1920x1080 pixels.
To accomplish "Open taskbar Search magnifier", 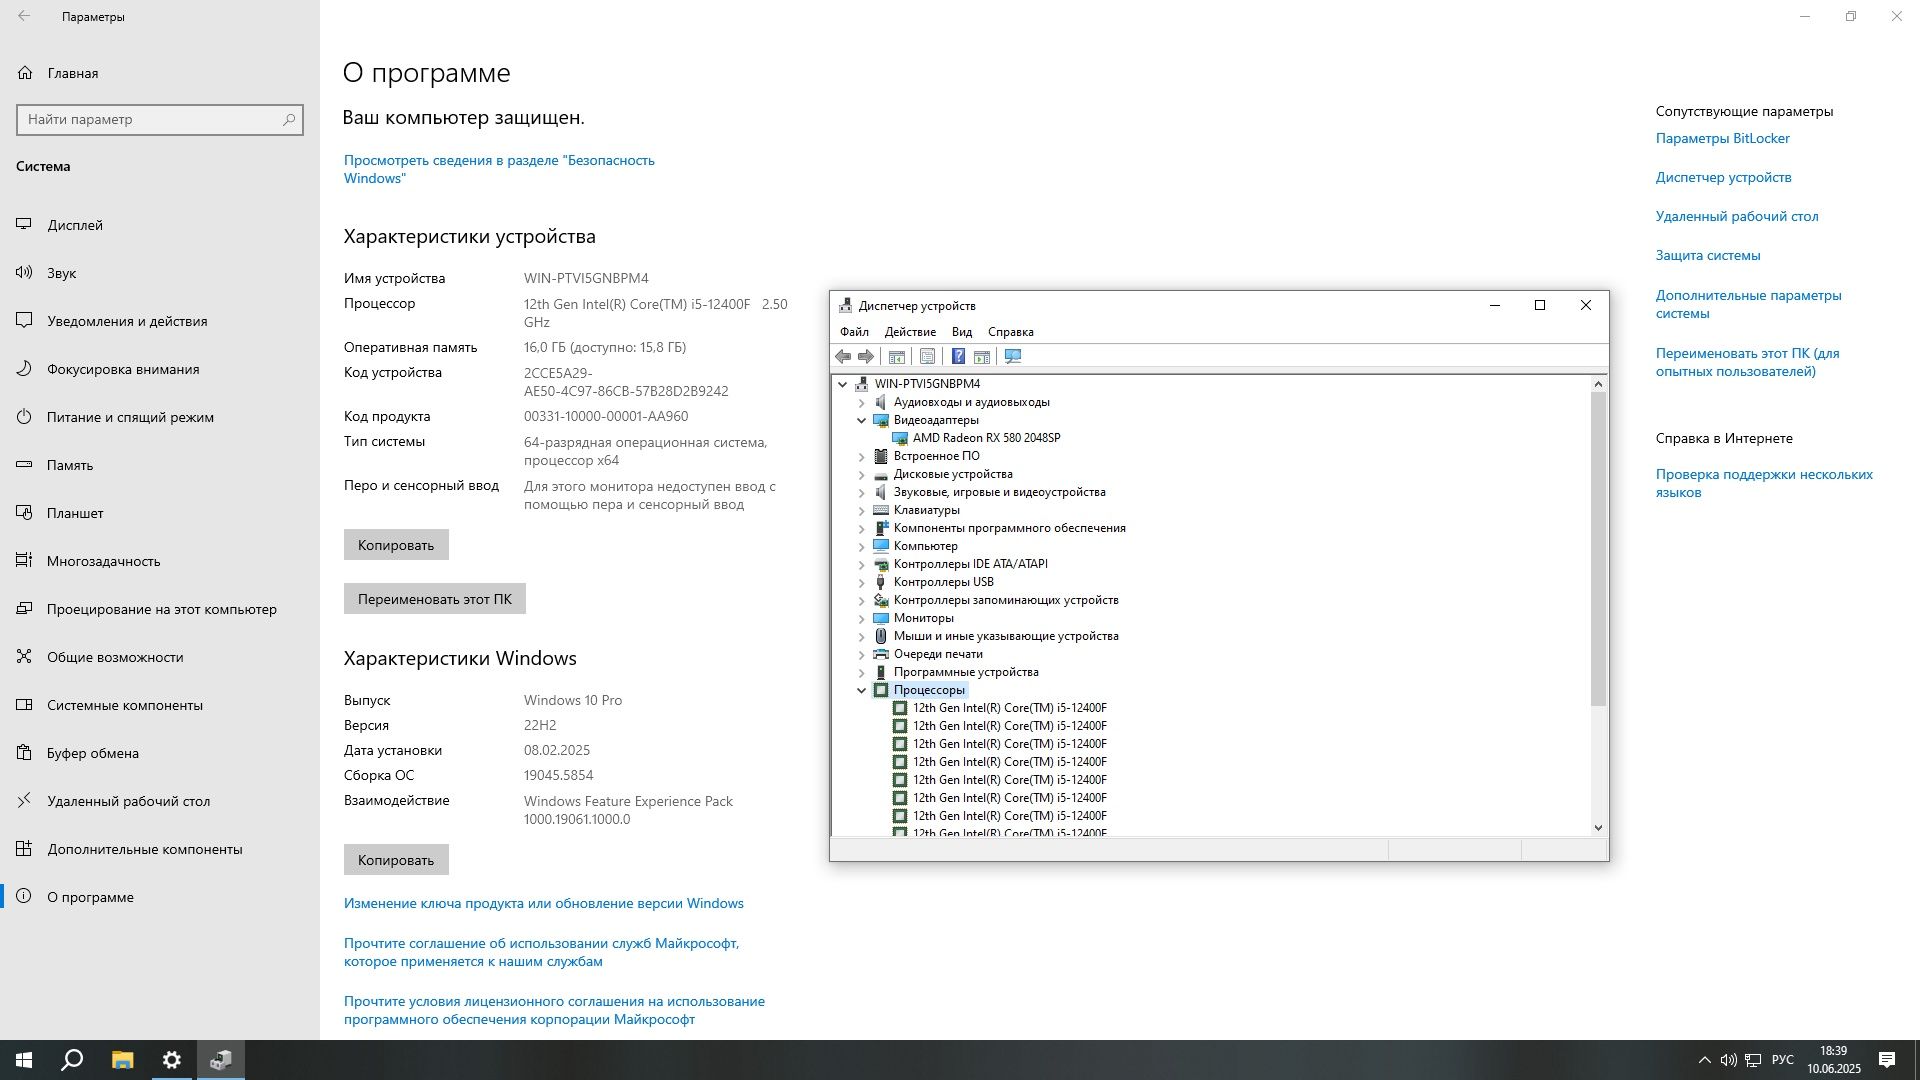I will [x=72, y=1060].
